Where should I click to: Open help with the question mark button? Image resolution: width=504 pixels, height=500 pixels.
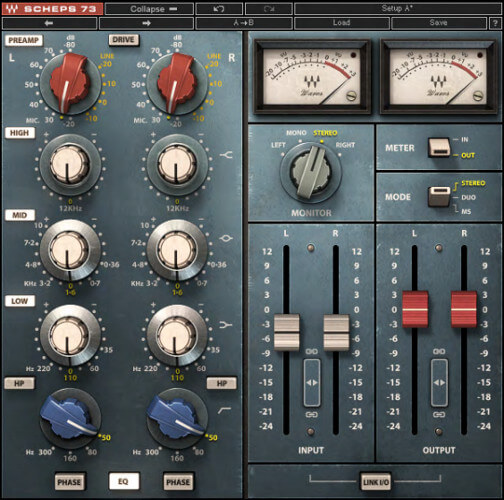tap(495, 23)
